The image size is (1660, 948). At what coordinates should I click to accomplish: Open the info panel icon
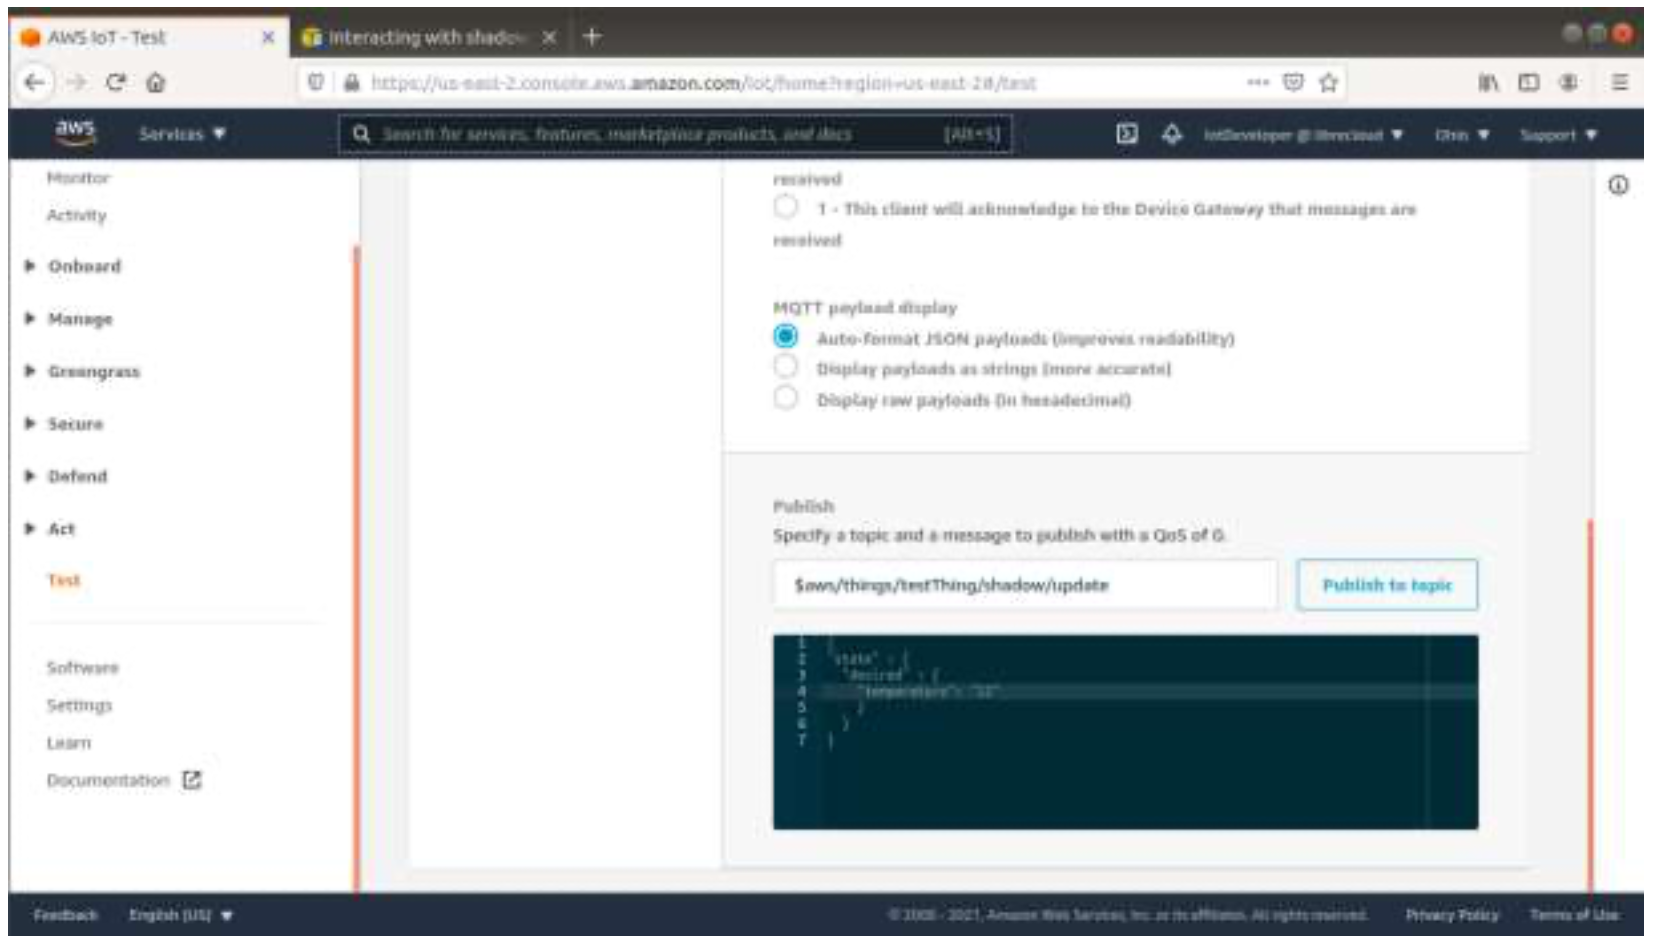[x=1617, y=185]
